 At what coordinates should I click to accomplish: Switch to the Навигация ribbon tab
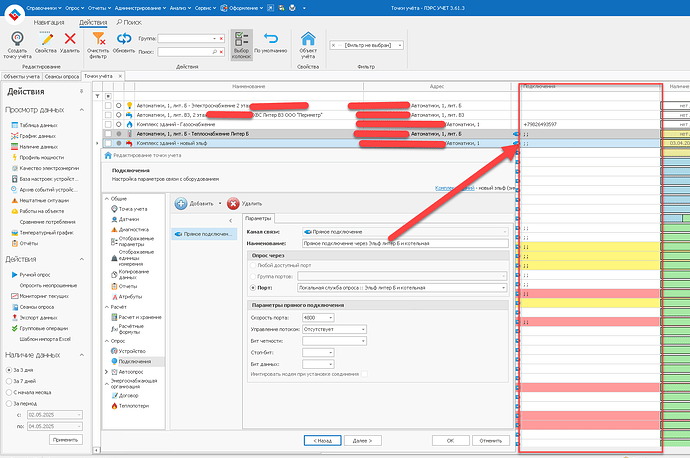[49, 22]
